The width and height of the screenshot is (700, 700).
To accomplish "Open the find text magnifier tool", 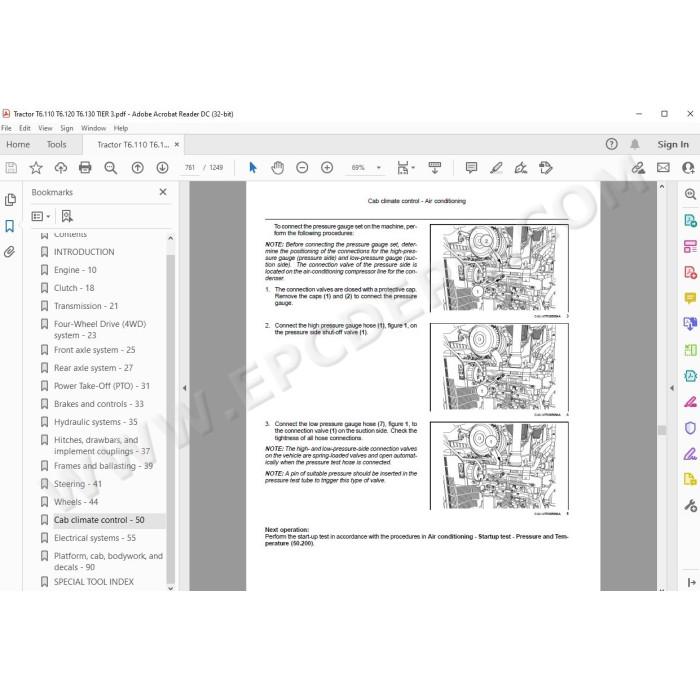I will pos(110,168).
